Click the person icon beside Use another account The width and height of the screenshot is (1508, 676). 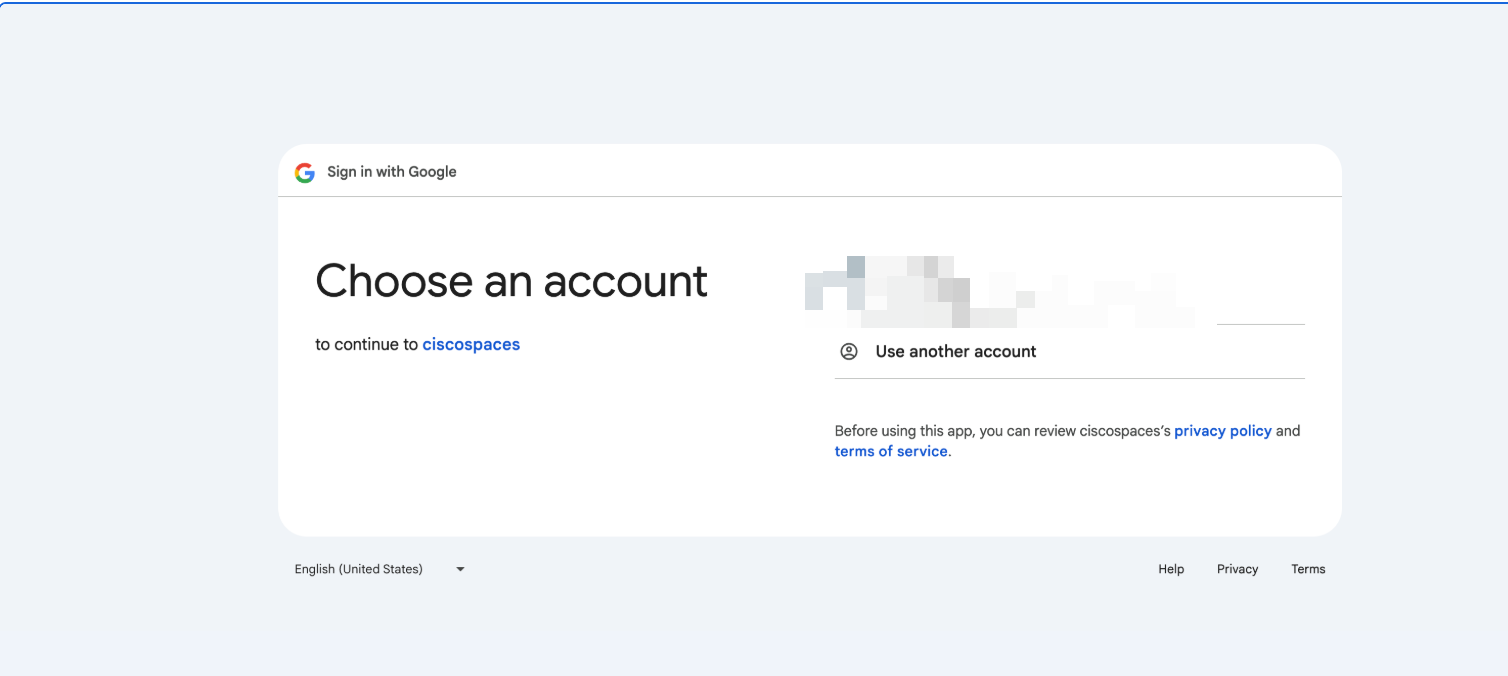point(849,351)
